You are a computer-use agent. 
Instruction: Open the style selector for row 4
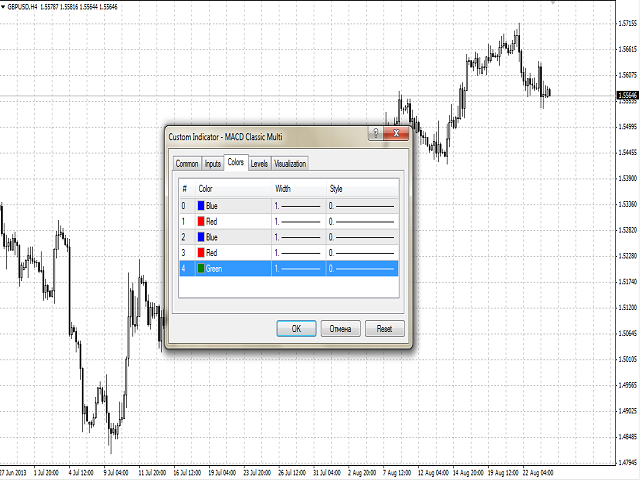[x=362, y=269]
